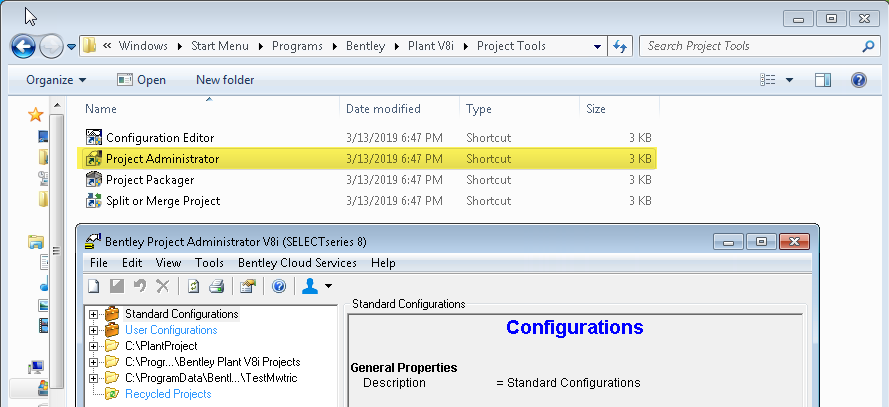
Task: Open the Organize dropdown menu
Action: click(56, 80)
